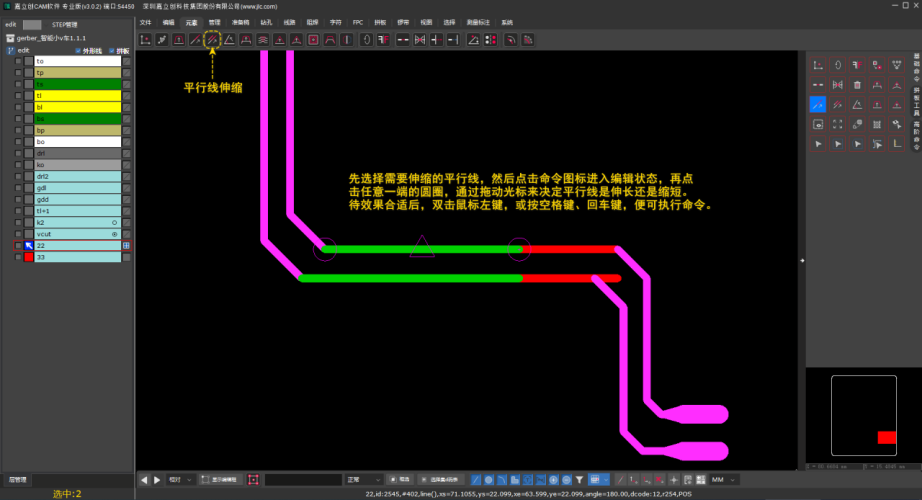Open the 相对 dropdown in bottom bar
This screenshot has height=500, width=922.
point(180,480)
